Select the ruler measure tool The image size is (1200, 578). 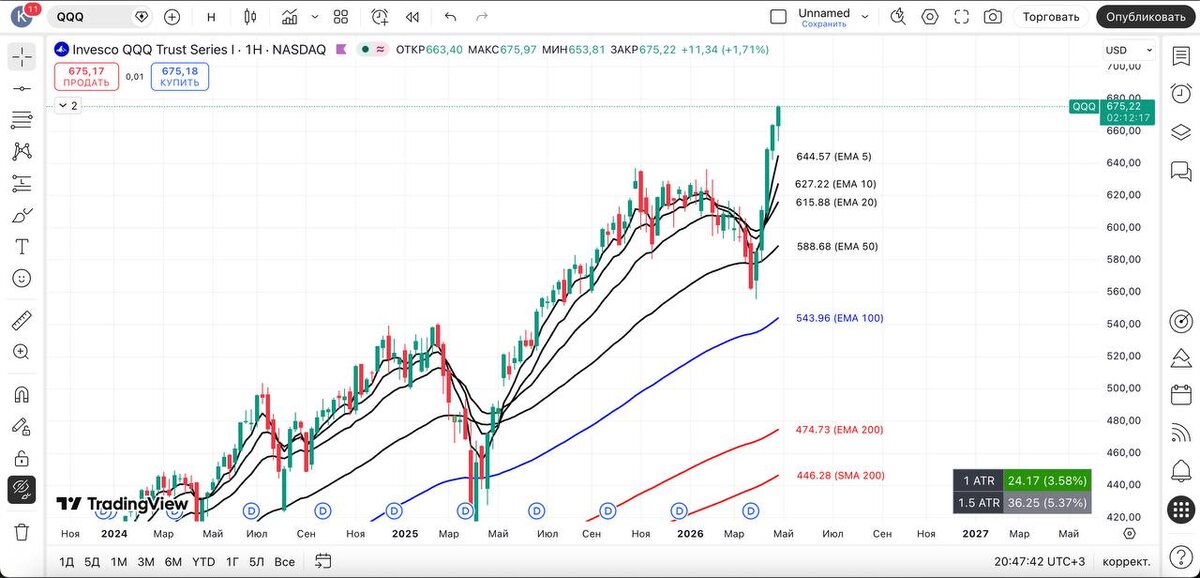[x=21, y=321]
